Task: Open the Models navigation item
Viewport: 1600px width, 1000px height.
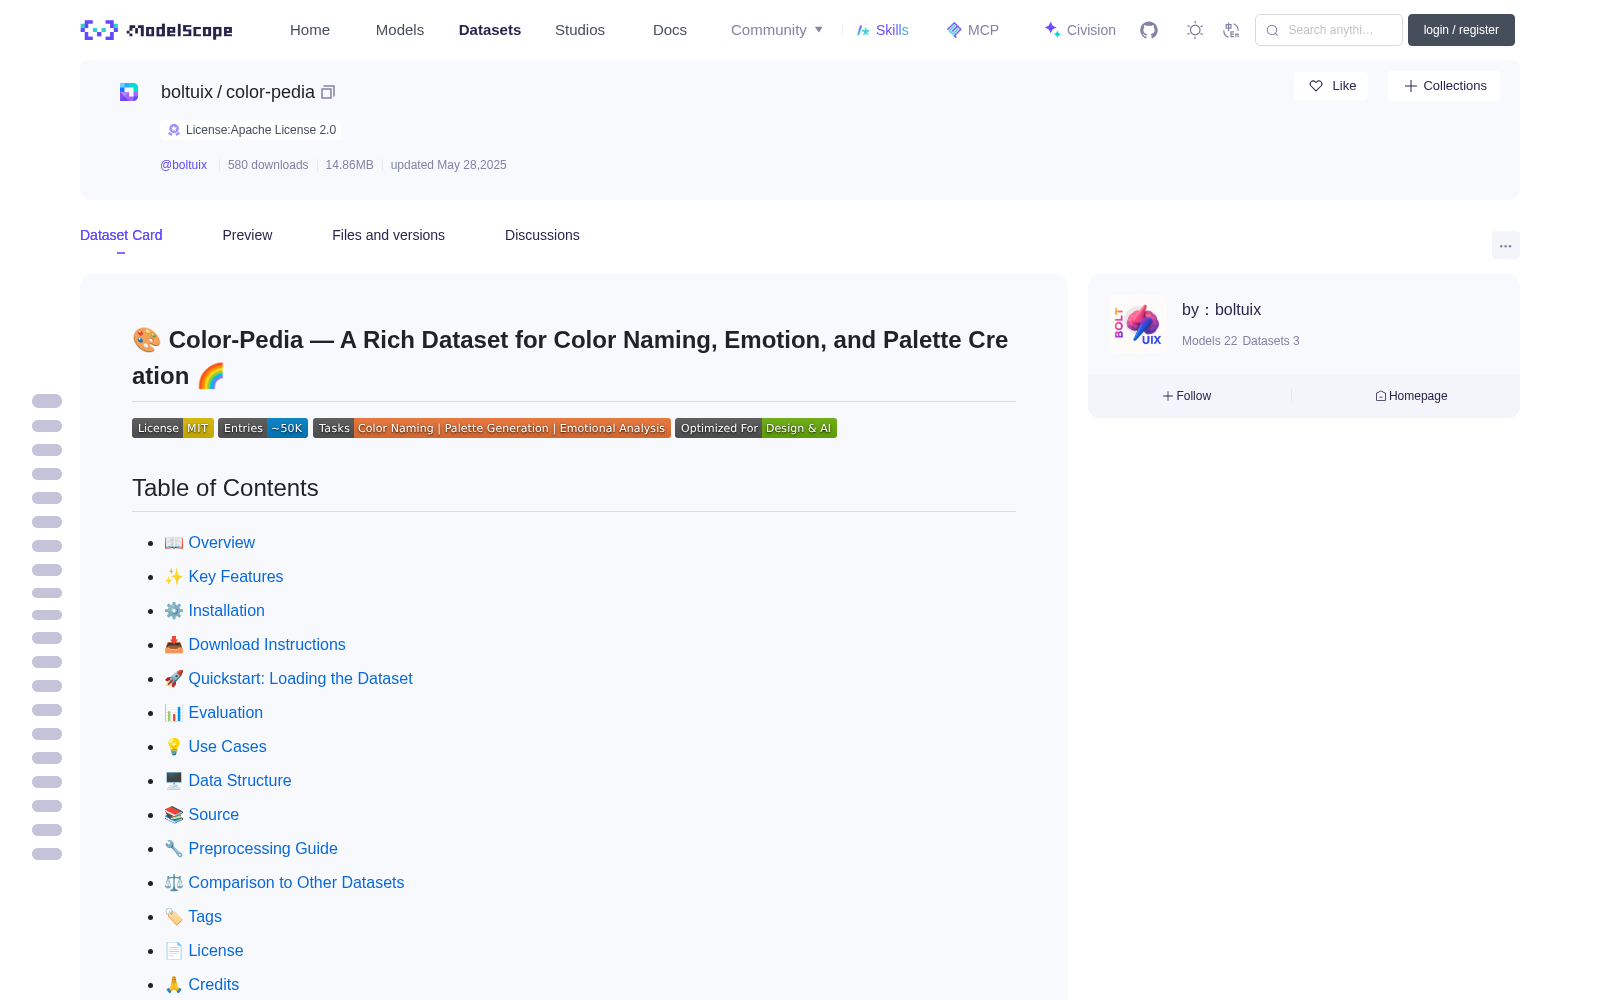Action: (x=400, y=30)
